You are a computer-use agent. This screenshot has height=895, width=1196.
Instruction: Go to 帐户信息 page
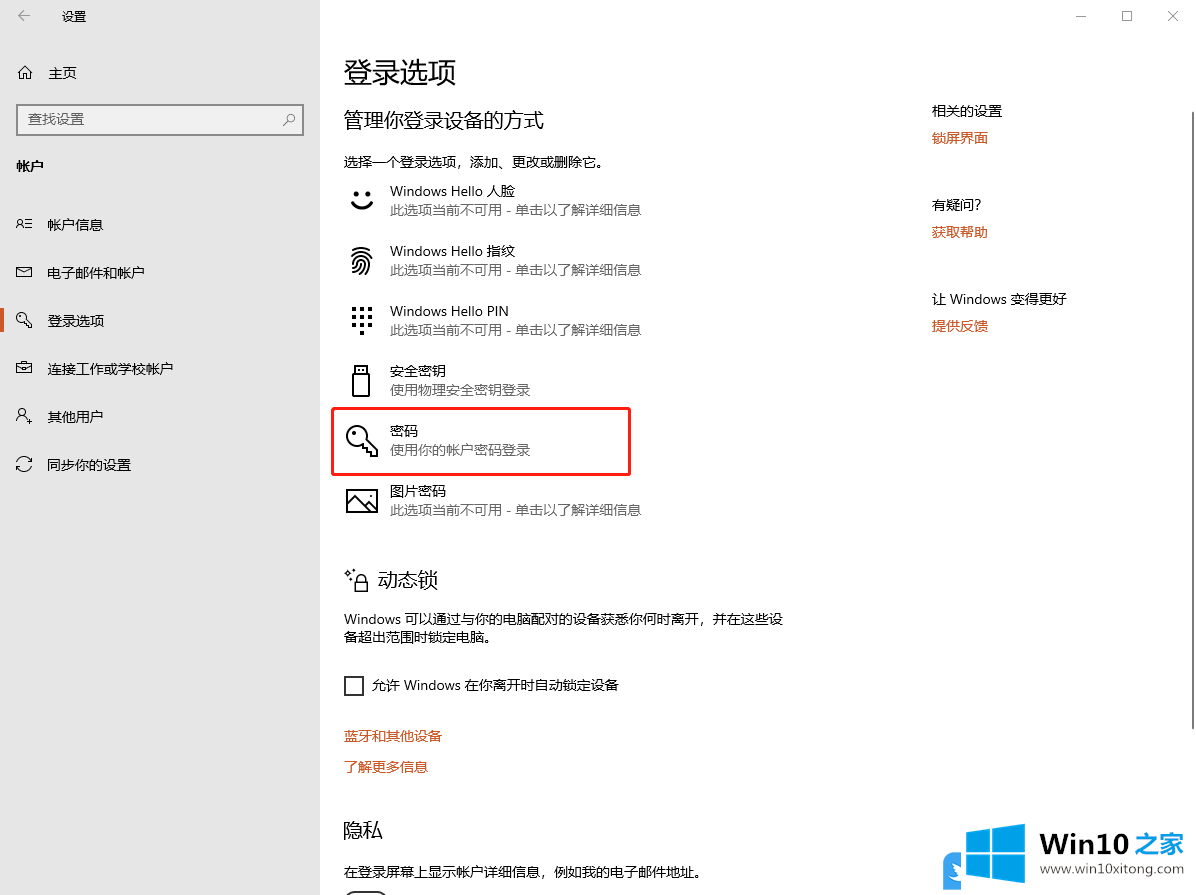(x=75, y=225)
